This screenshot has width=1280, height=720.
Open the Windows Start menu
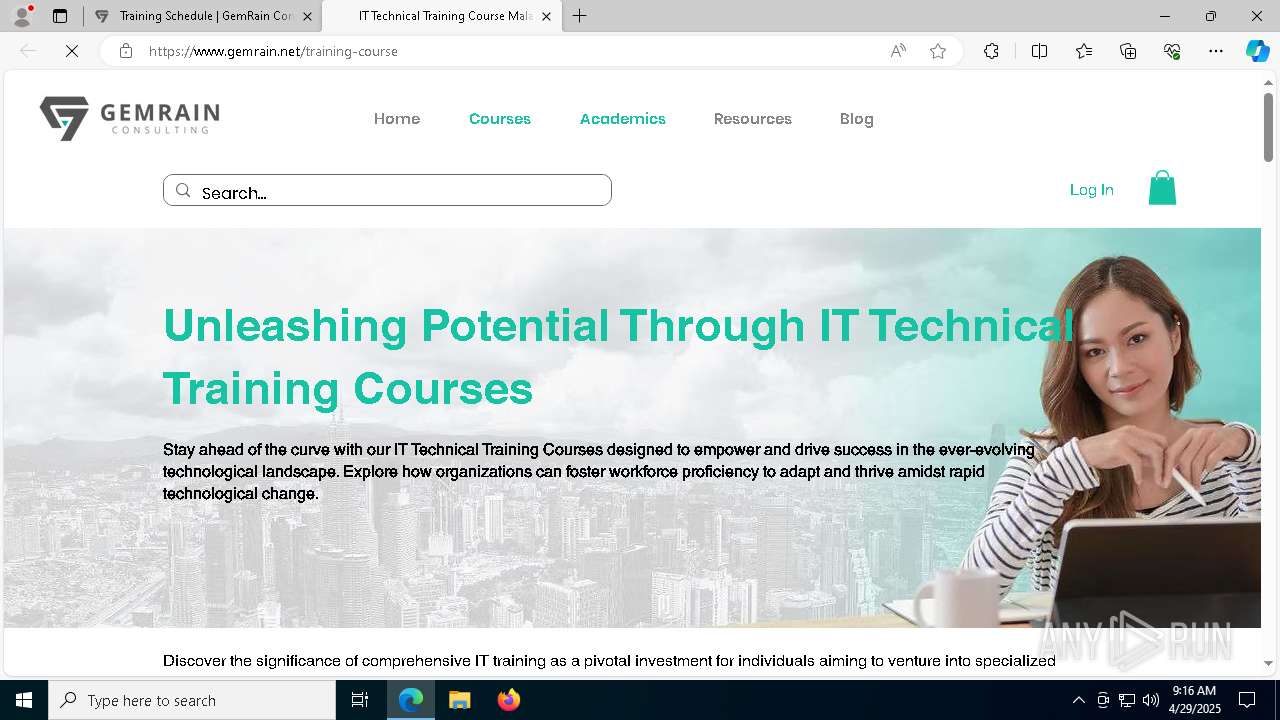click(x=24, y=700)
